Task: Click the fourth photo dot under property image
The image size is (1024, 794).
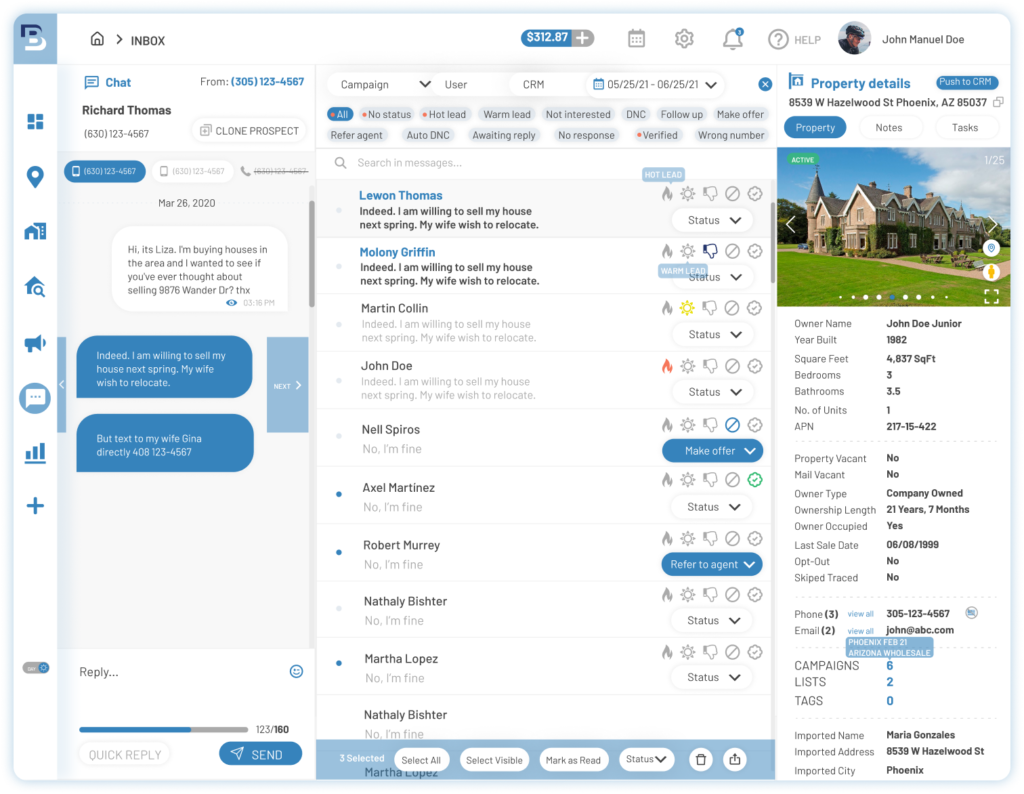Action: 880,297
